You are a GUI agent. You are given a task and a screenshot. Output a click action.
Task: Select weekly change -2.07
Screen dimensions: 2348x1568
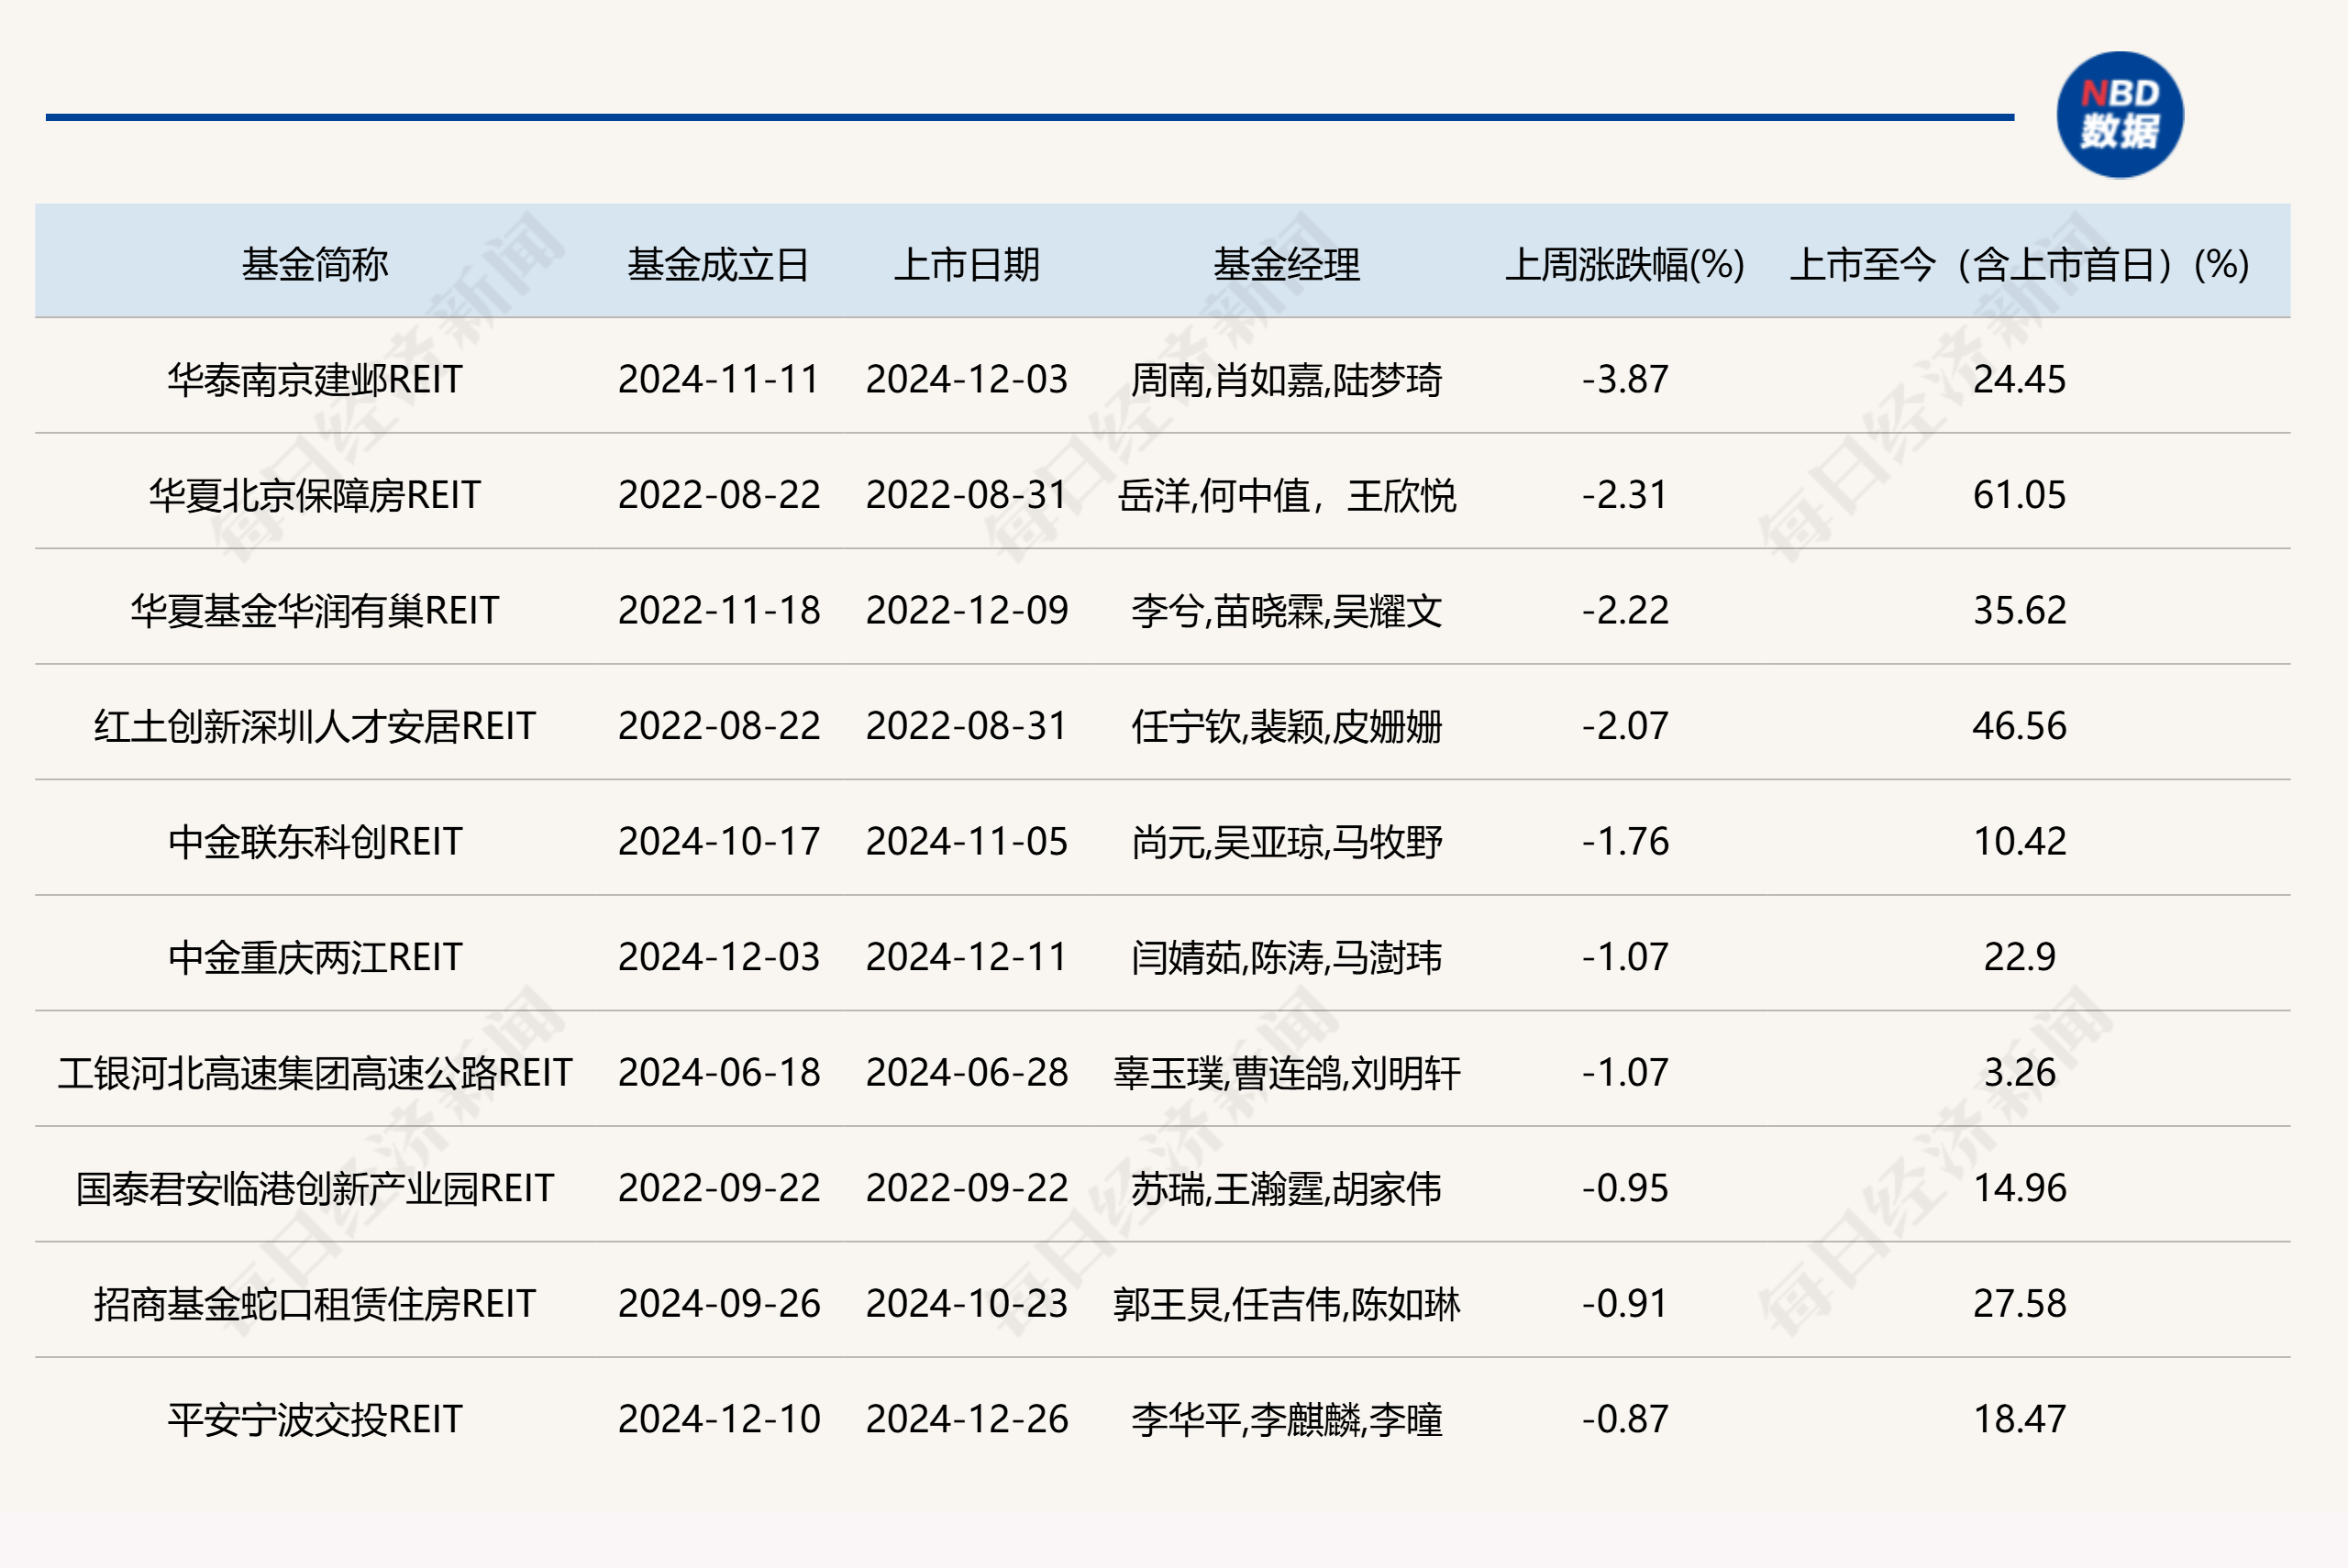pos(1625,726)
